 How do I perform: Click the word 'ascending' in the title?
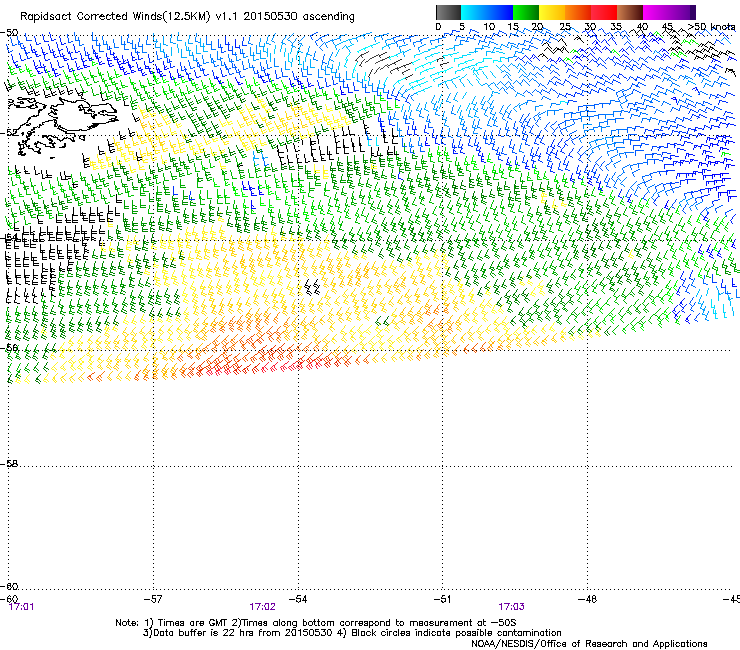[328, 17]
